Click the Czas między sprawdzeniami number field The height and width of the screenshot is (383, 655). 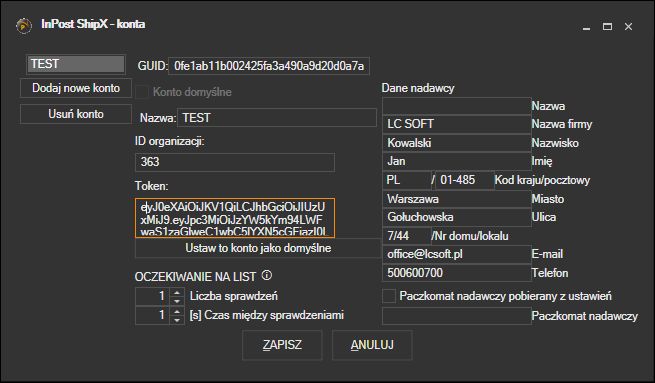tap(152, 315)
